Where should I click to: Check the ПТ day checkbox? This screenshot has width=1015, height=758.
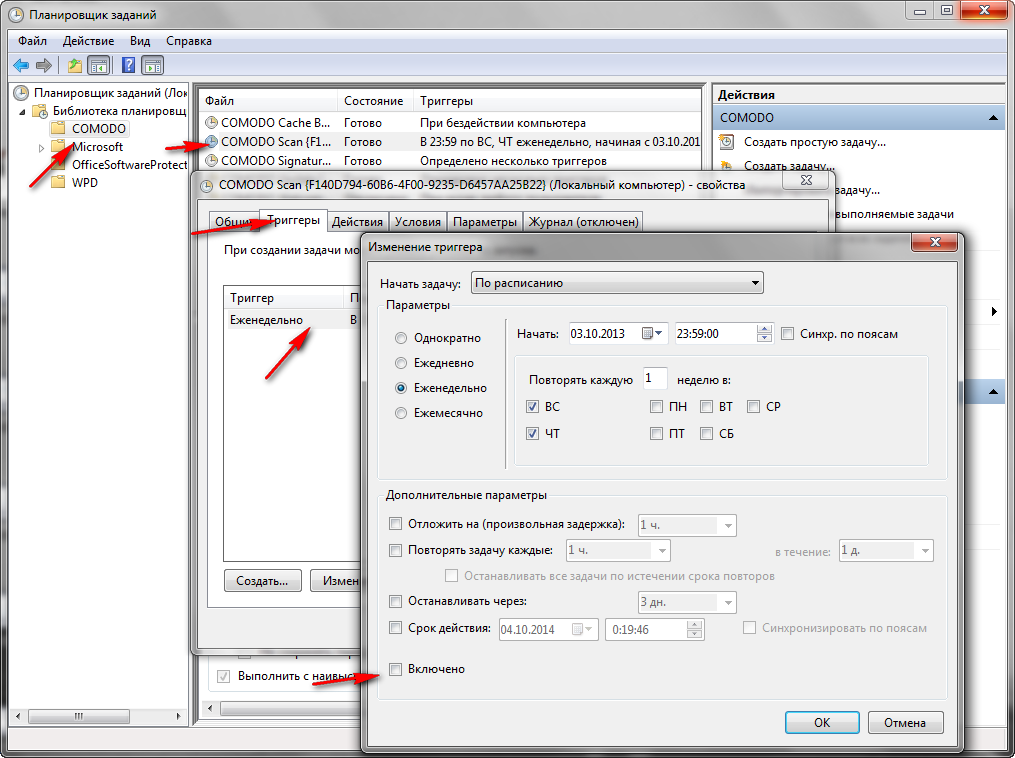pyautogui.click(x=656, y=434)
